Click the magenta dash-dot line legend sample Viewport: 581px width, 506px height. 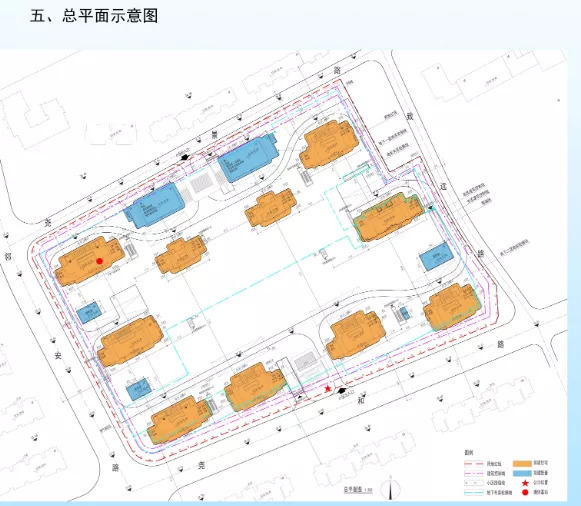tap(474, 473)
